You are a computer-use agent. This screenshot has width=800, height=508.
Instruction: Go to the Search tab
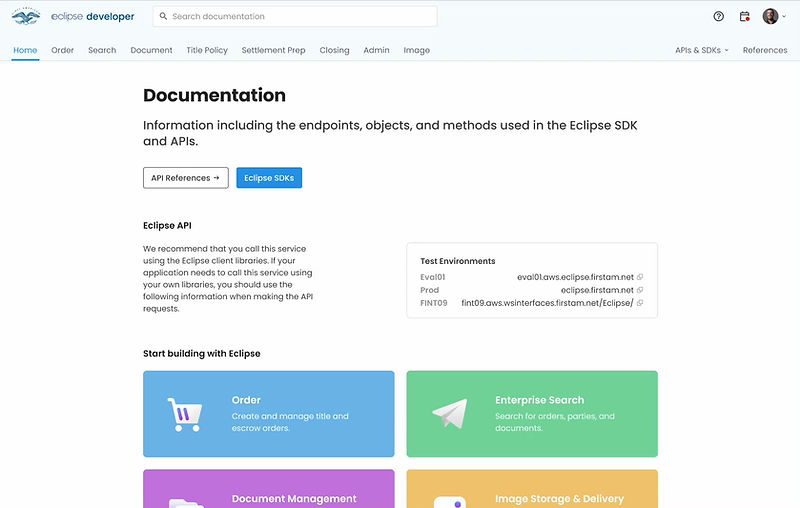pyautogui.click(x=102, y=50)
